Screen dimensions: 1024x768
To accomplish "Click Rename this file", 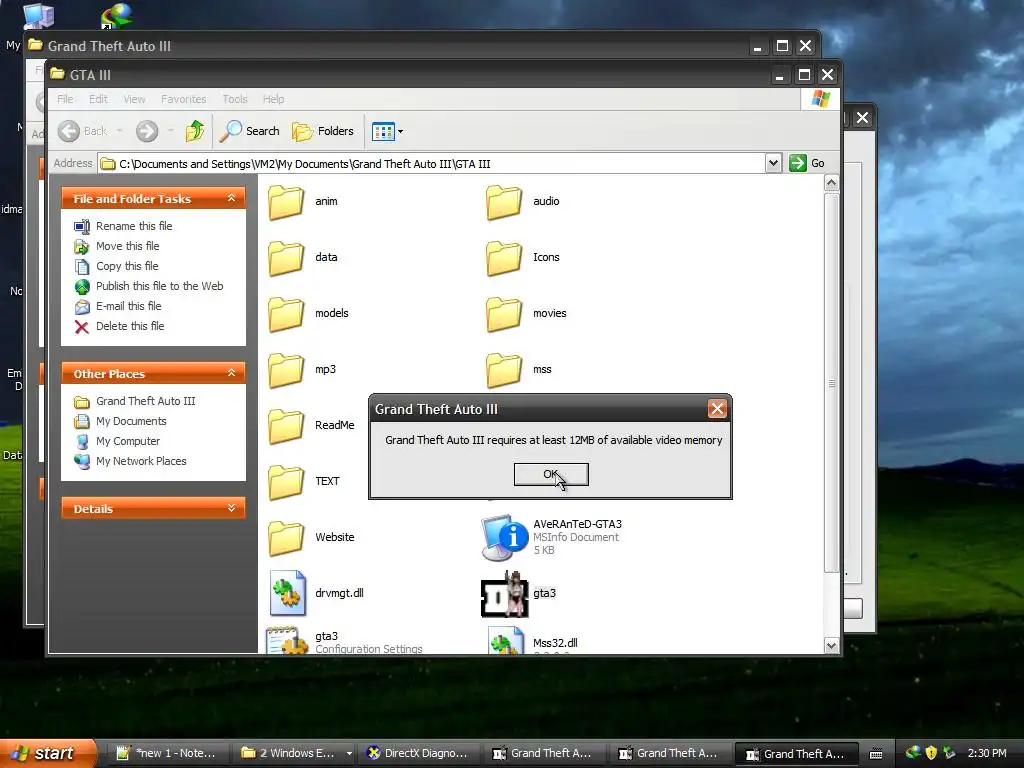I will click(x=134, y=226).
